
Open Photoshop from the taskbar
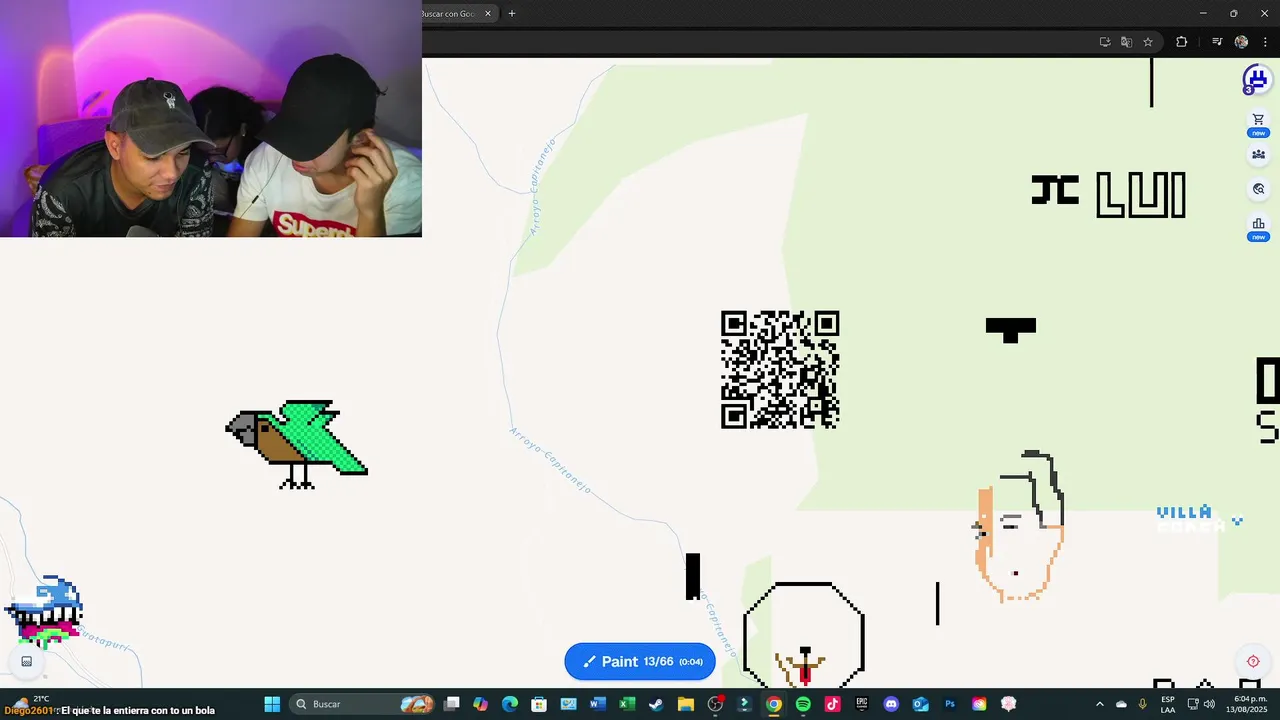point(950,704)
